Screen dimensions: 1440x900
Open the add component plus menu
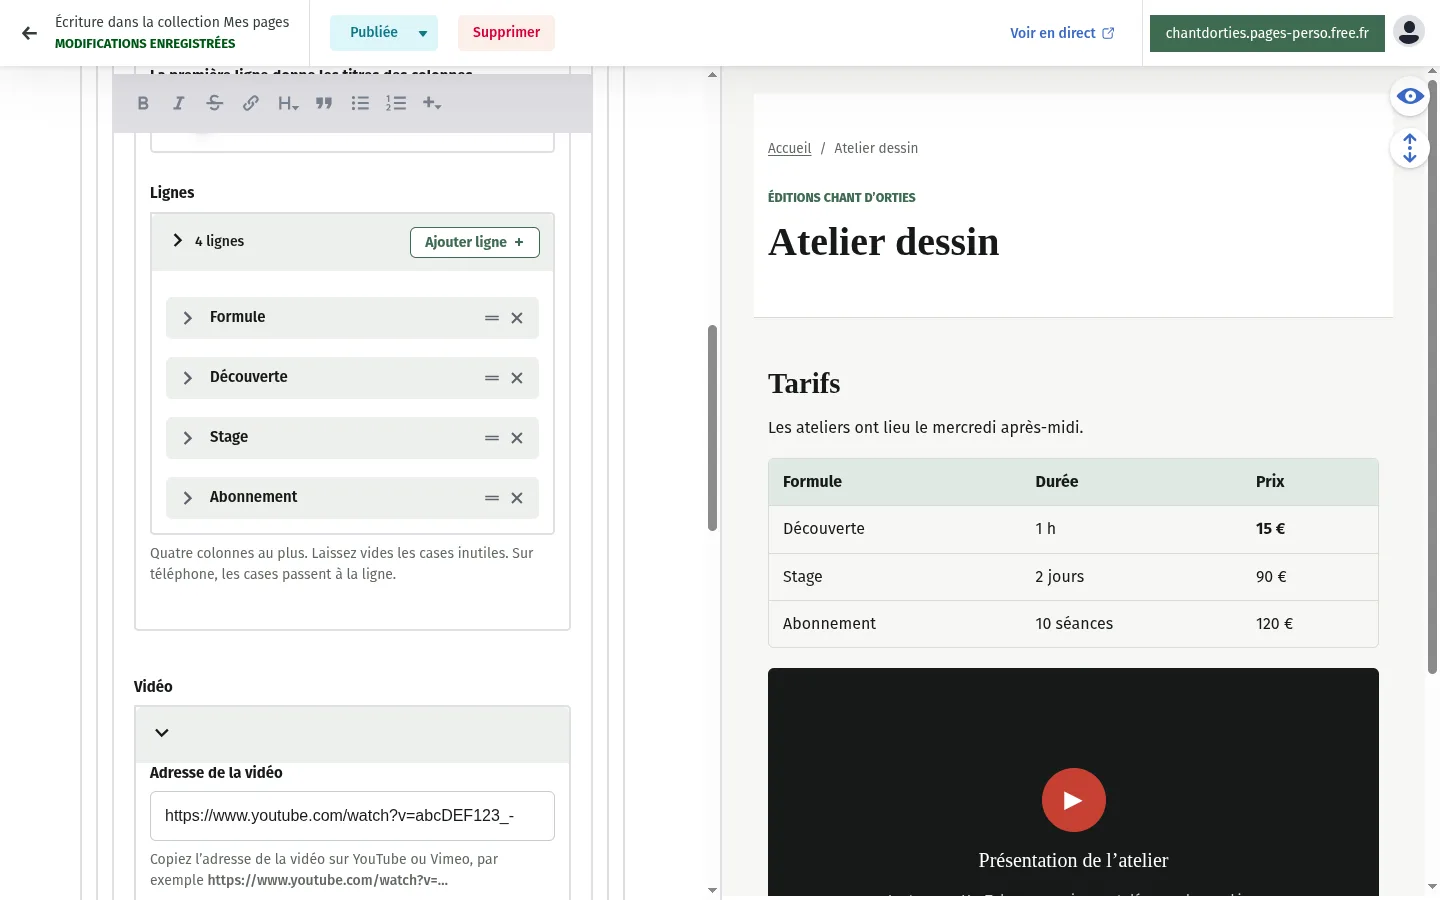click(432, 103)
